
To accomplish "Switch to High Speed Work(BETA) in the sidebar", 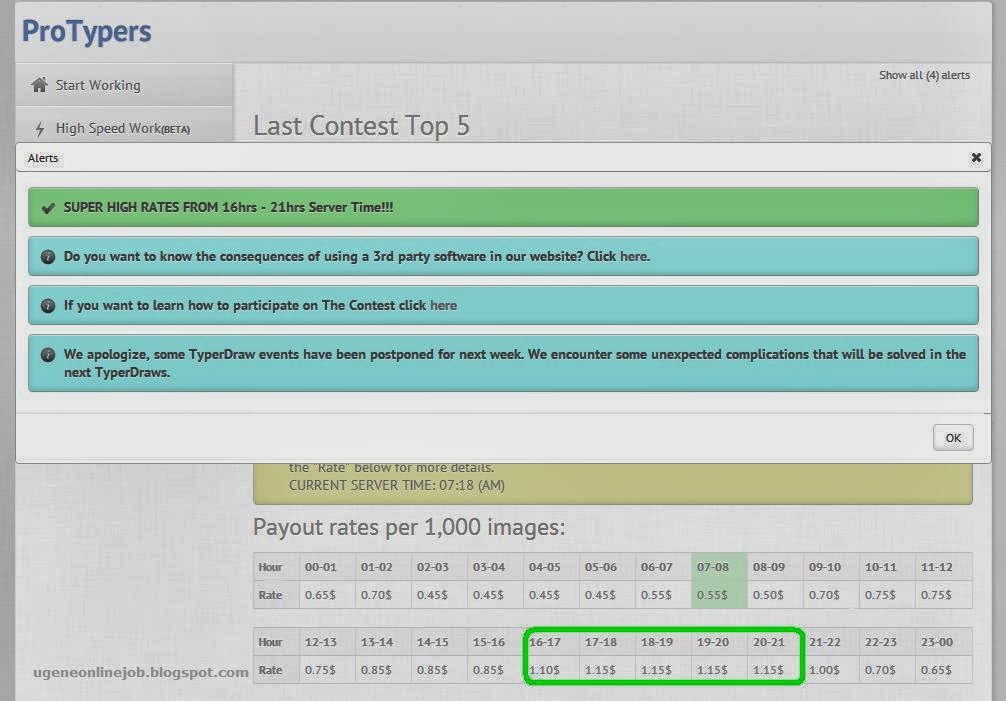I will tap(125, 128).
